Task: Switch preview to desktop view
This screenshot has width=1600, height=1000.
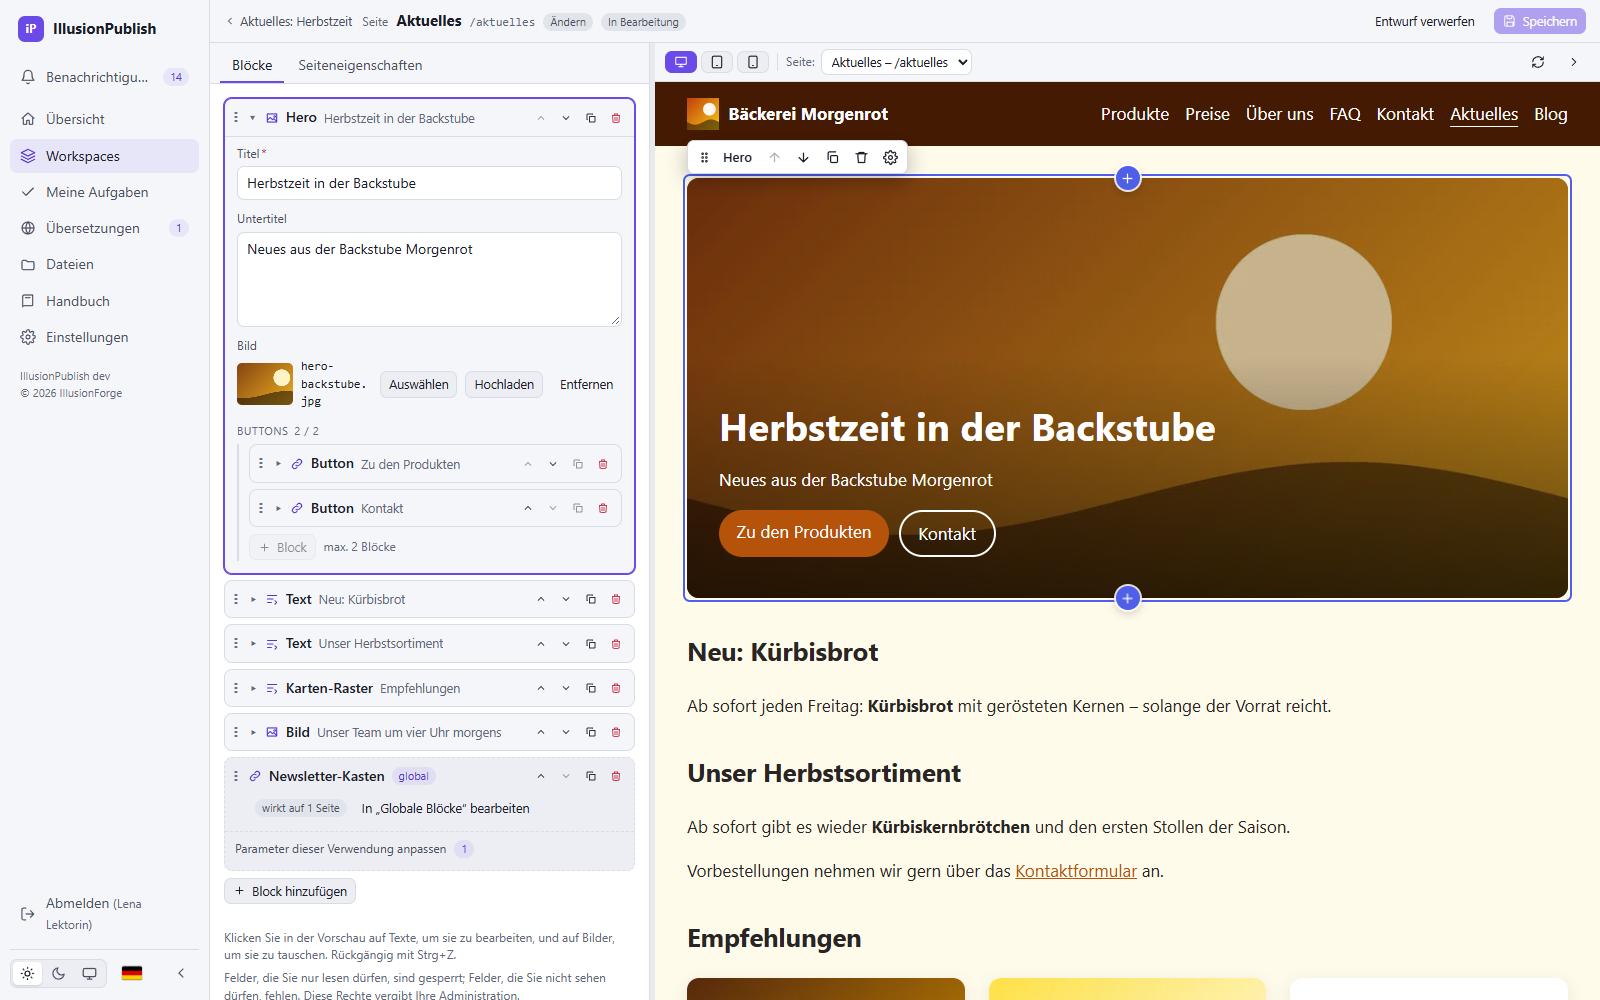Action: click(x=681, y=62)
